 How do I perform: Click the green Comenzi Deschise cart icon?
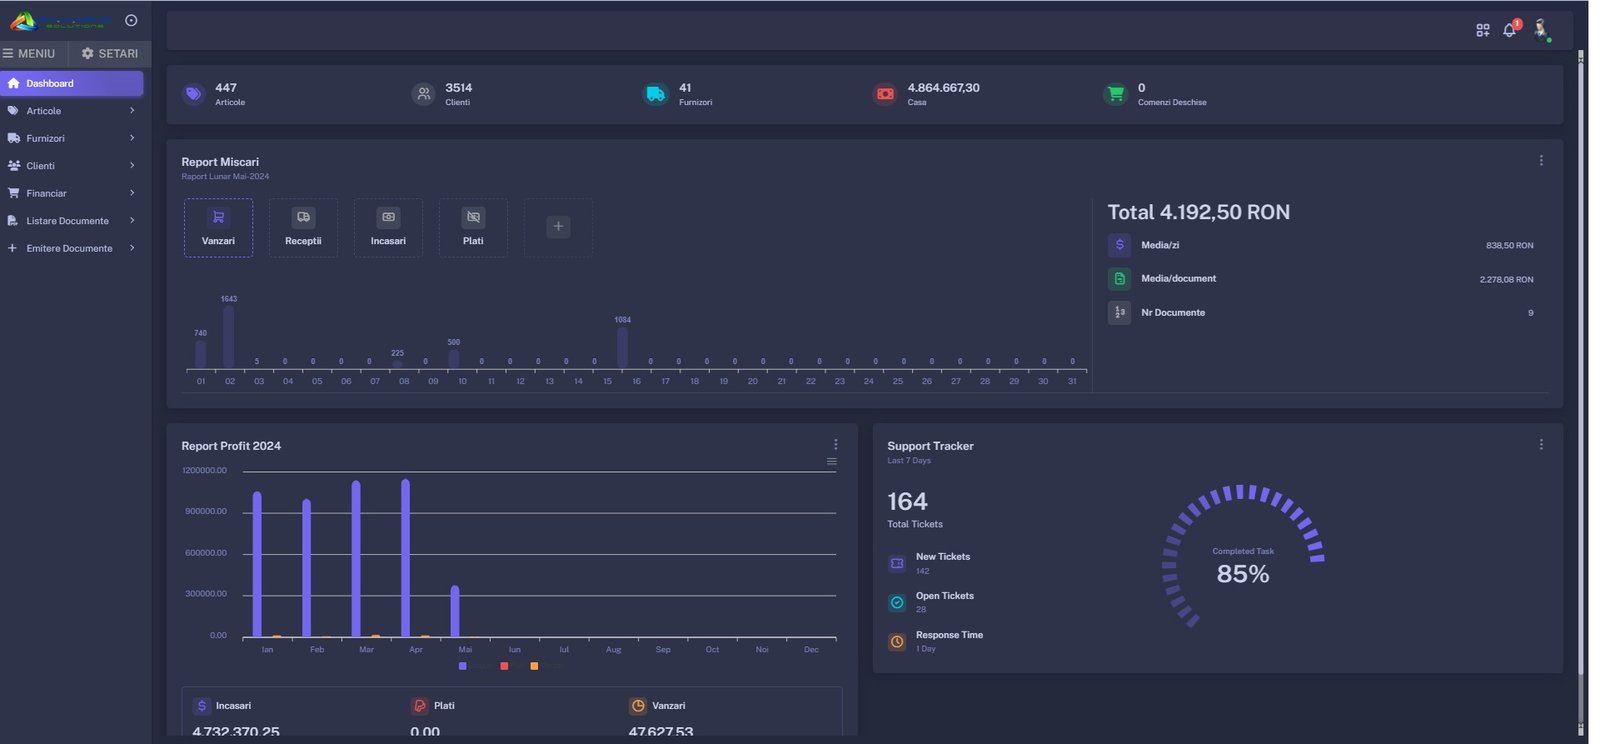(x=1115, y=94)
